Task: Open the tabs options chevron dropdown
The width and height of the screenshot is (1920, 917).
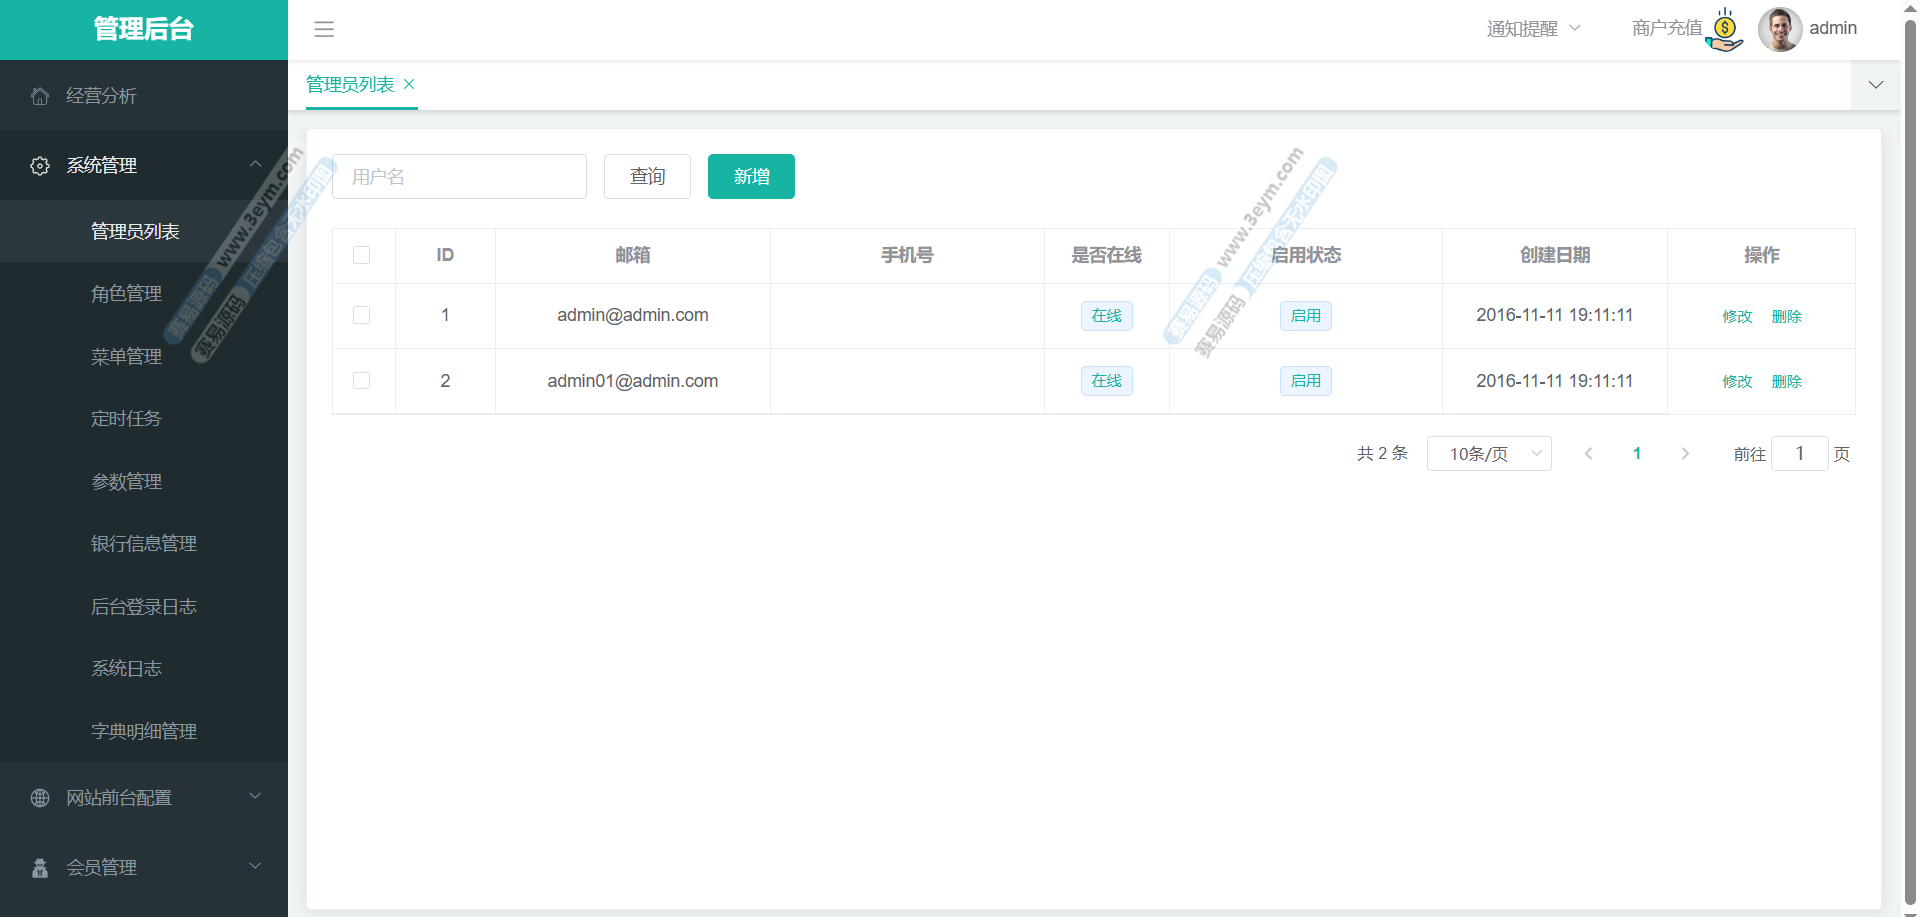Action: click(x=1876, y=85)
